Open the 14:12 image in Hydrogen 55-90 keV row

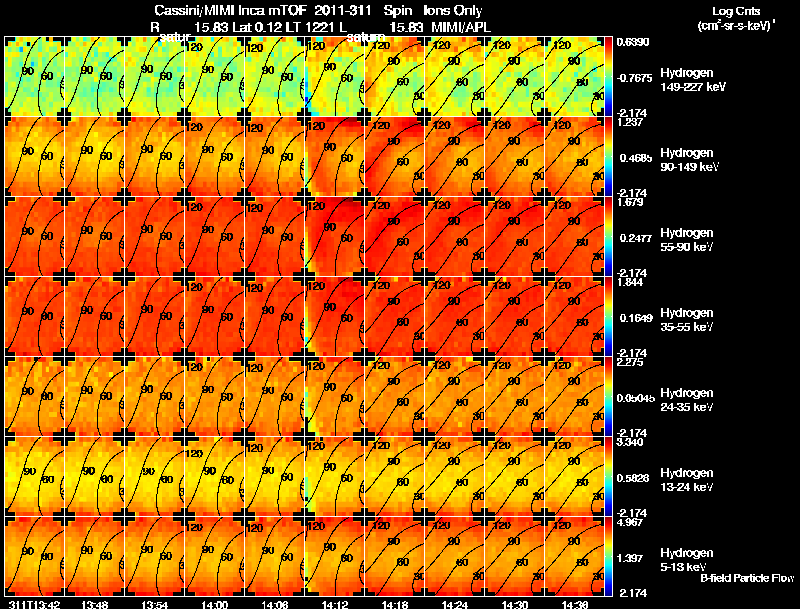pos(335,236)
